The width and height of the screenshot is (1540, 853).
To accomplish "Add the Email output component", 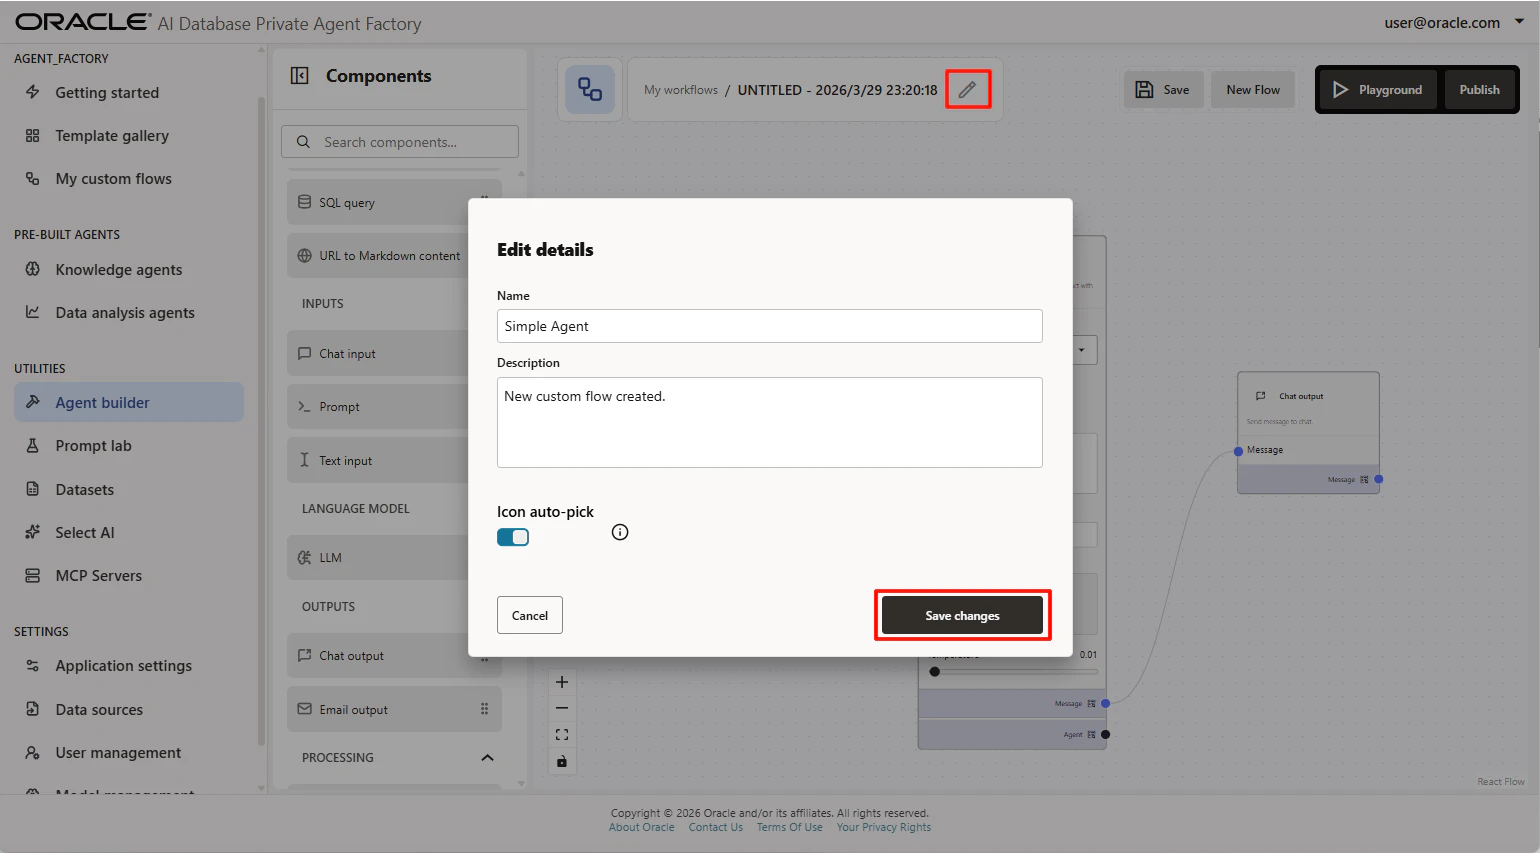I will [x=394, y=709].
